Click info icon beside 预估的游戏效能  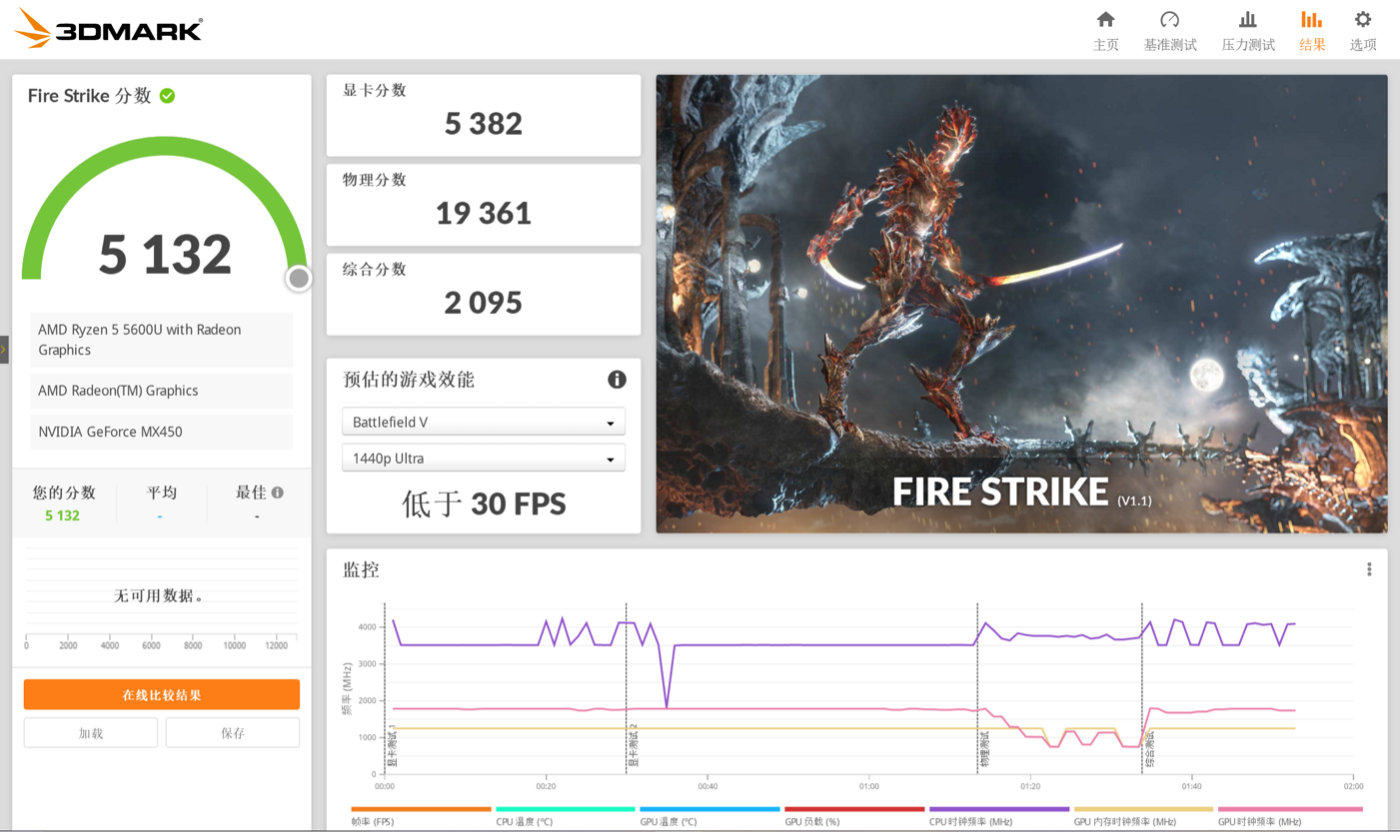(x=617, y=379)
